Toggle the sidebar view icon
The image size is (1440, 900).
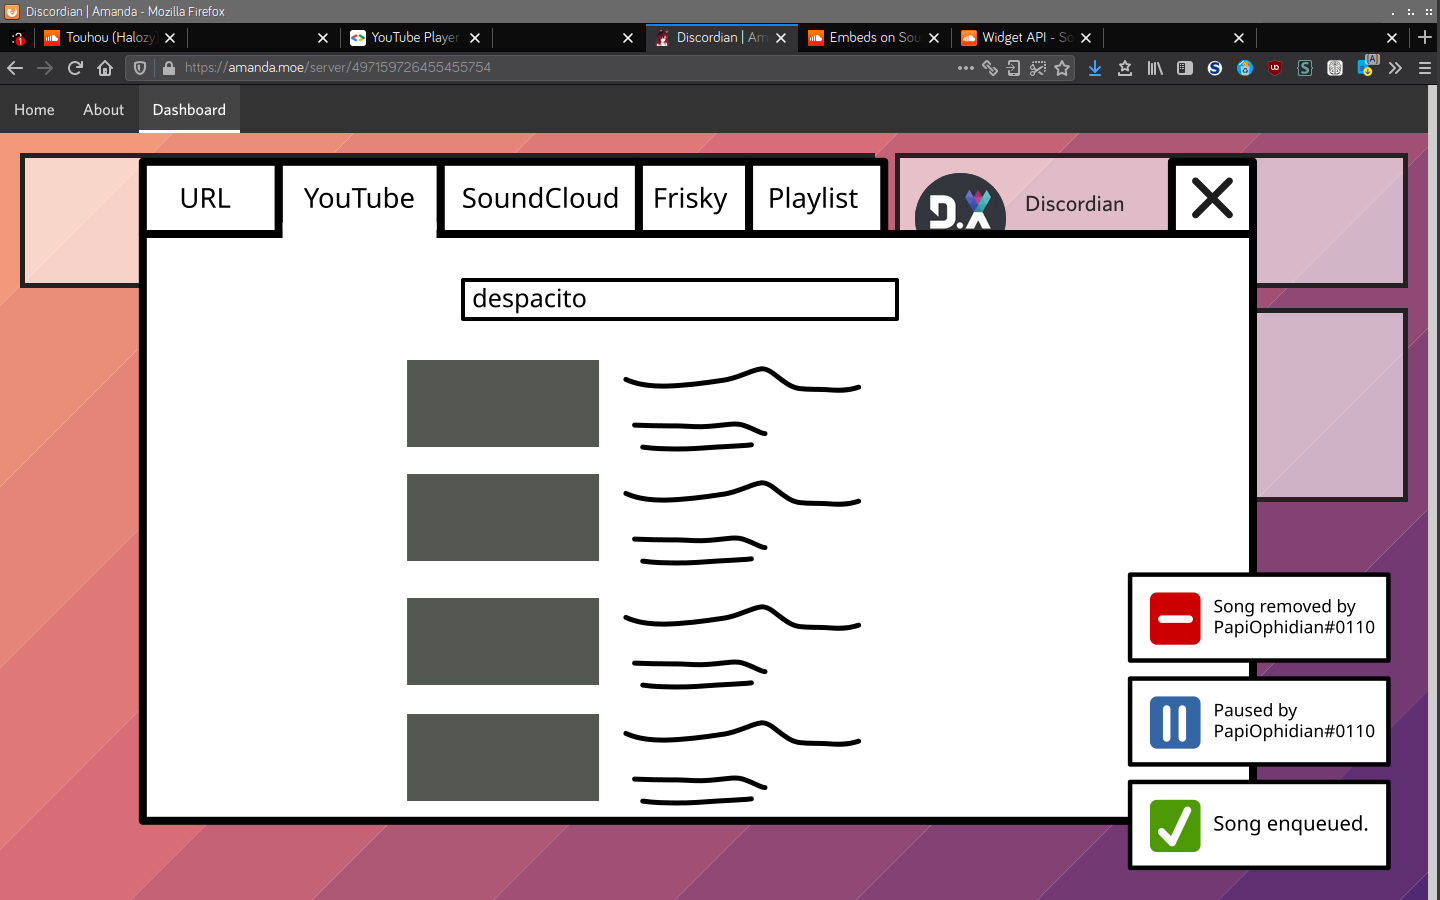tap(1185, 68)
